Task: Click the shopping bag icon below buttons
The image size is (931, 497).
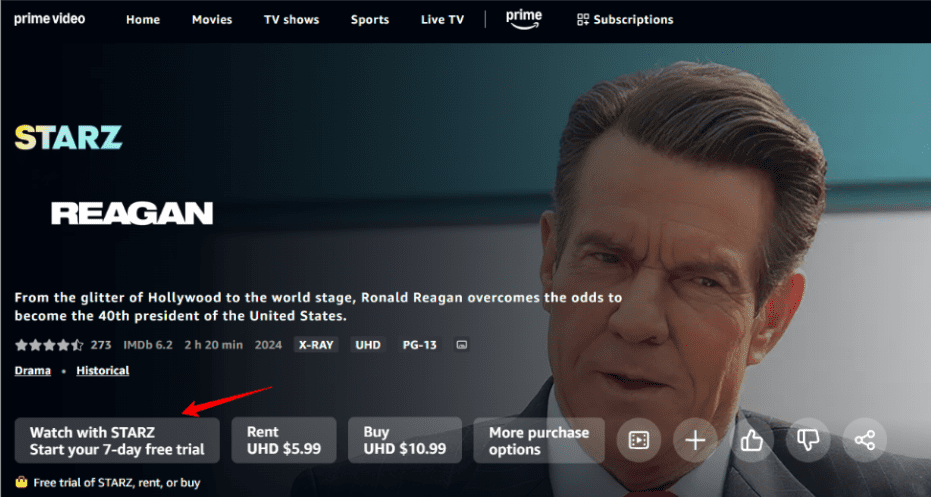Action: tap(21, 482)
